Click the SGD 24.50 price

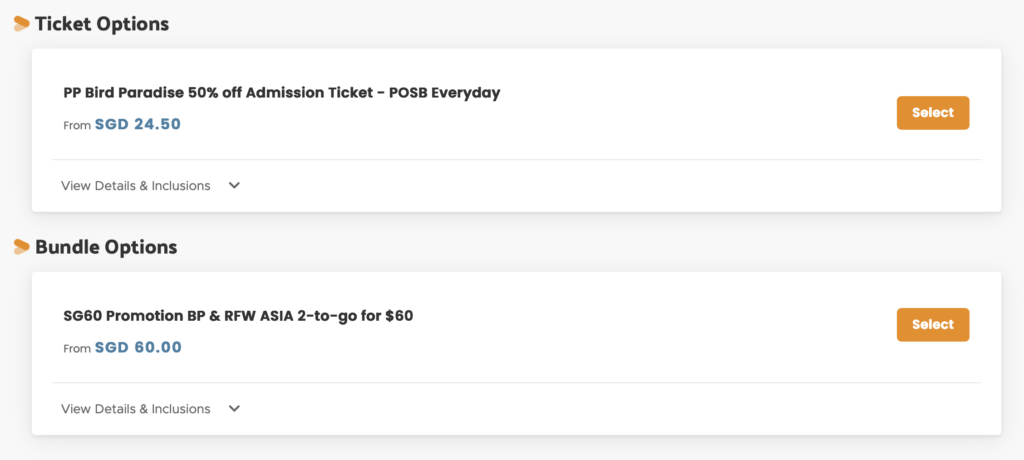[x=138, y=125]
